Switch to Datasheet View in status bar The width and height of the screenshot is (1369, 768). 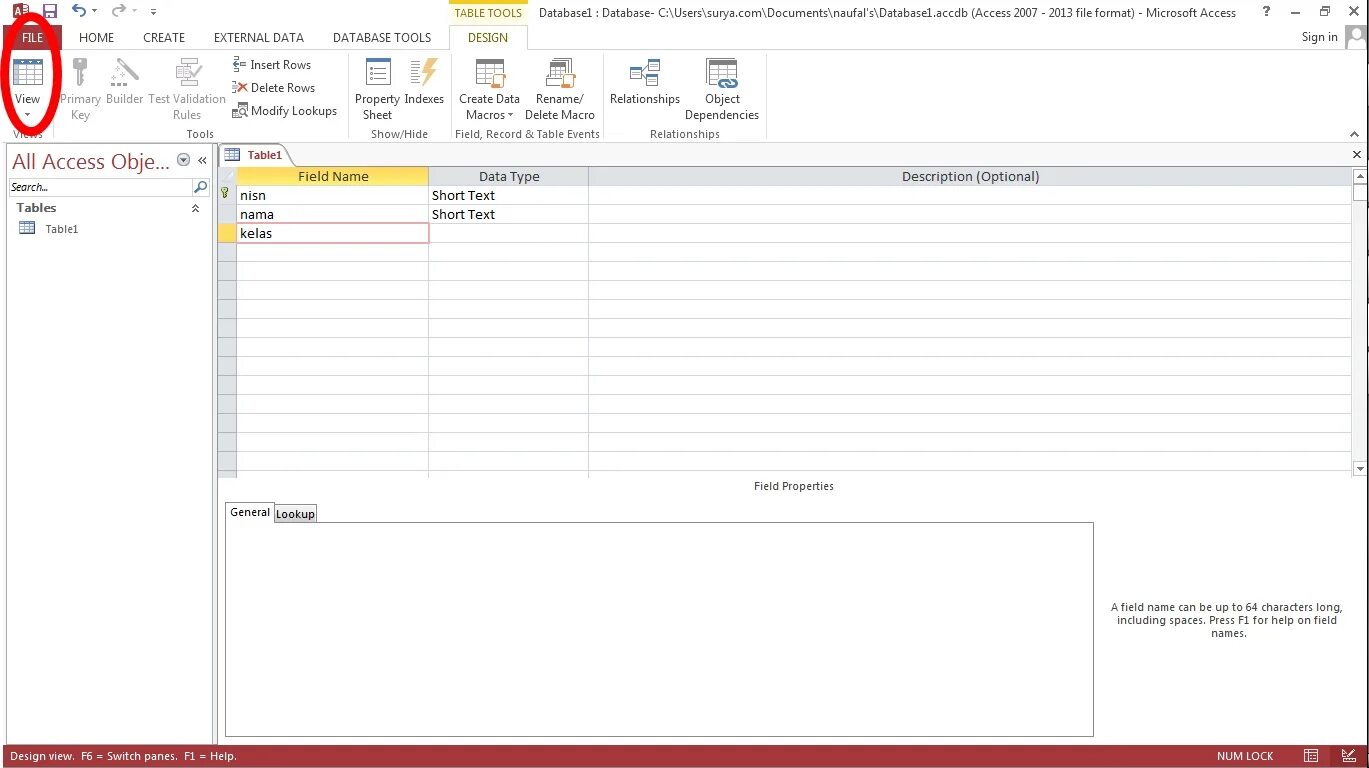coord(1311,756)
